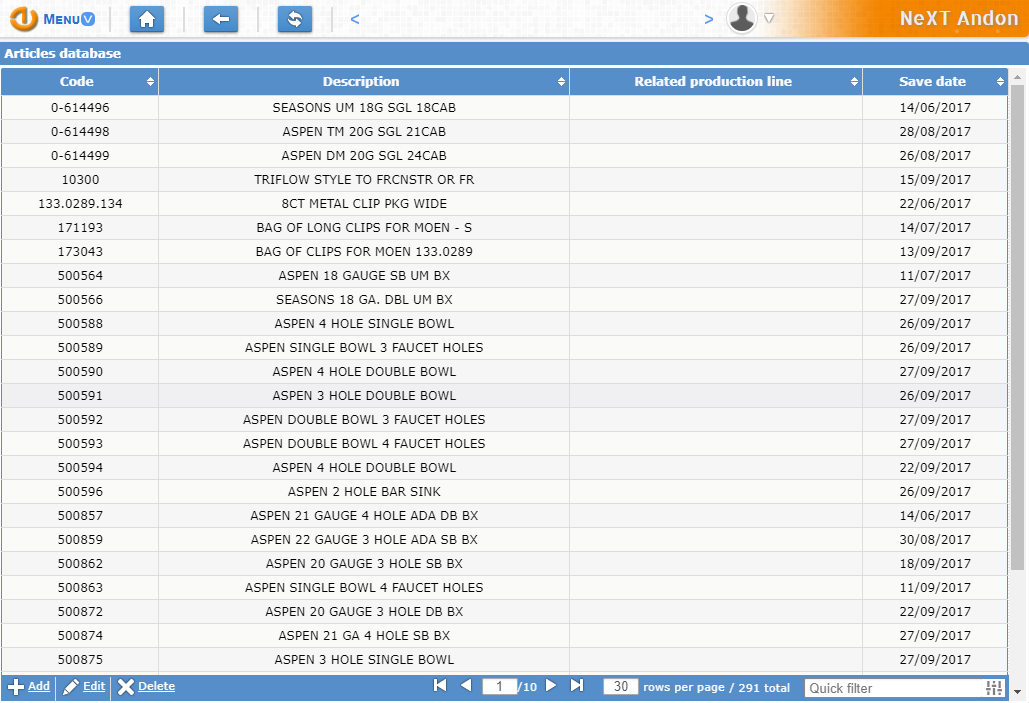Click the NeXT Andon title

click(959, 18)
